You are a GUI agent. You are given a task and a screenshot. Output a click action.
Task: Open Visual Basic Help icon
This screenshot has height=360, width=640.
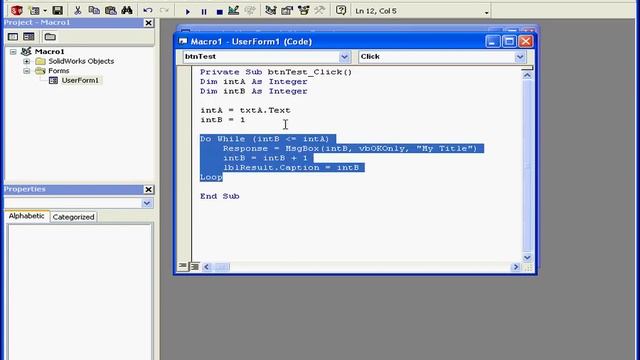coord(341,10)
